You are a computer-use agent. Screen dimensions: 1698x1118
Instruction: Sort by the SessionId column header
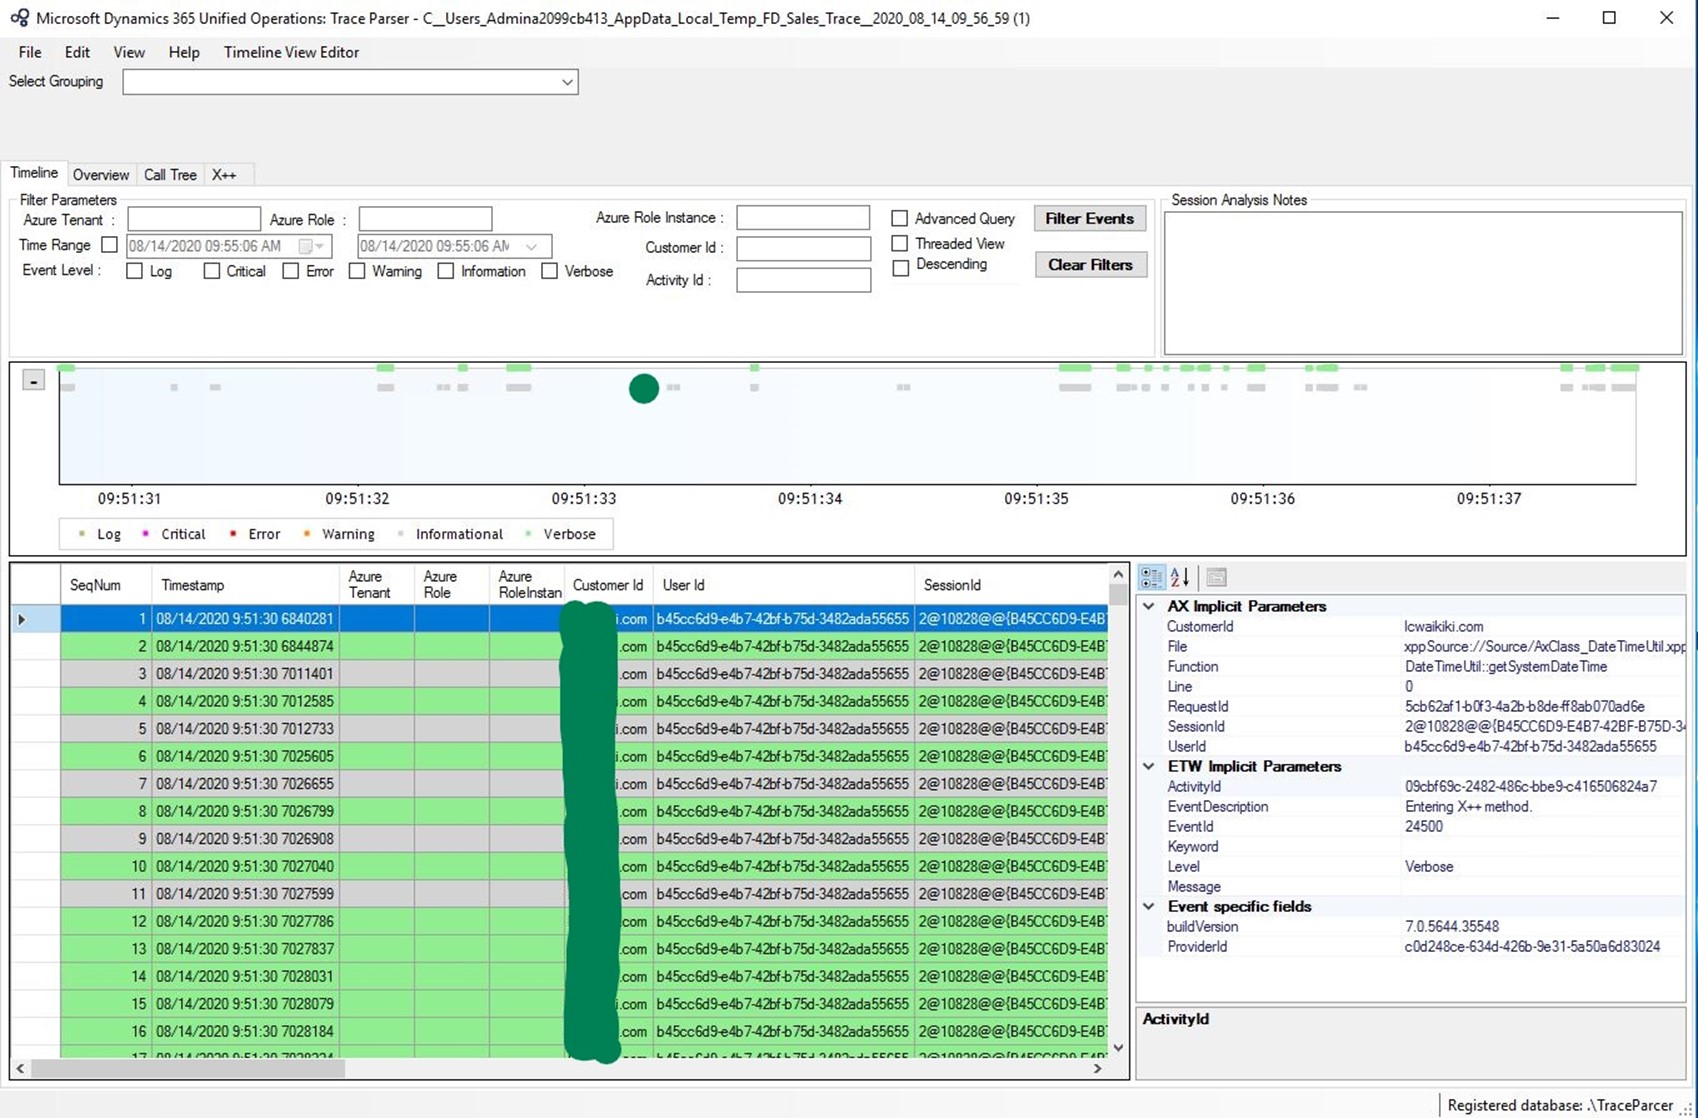click(1010, 585)
